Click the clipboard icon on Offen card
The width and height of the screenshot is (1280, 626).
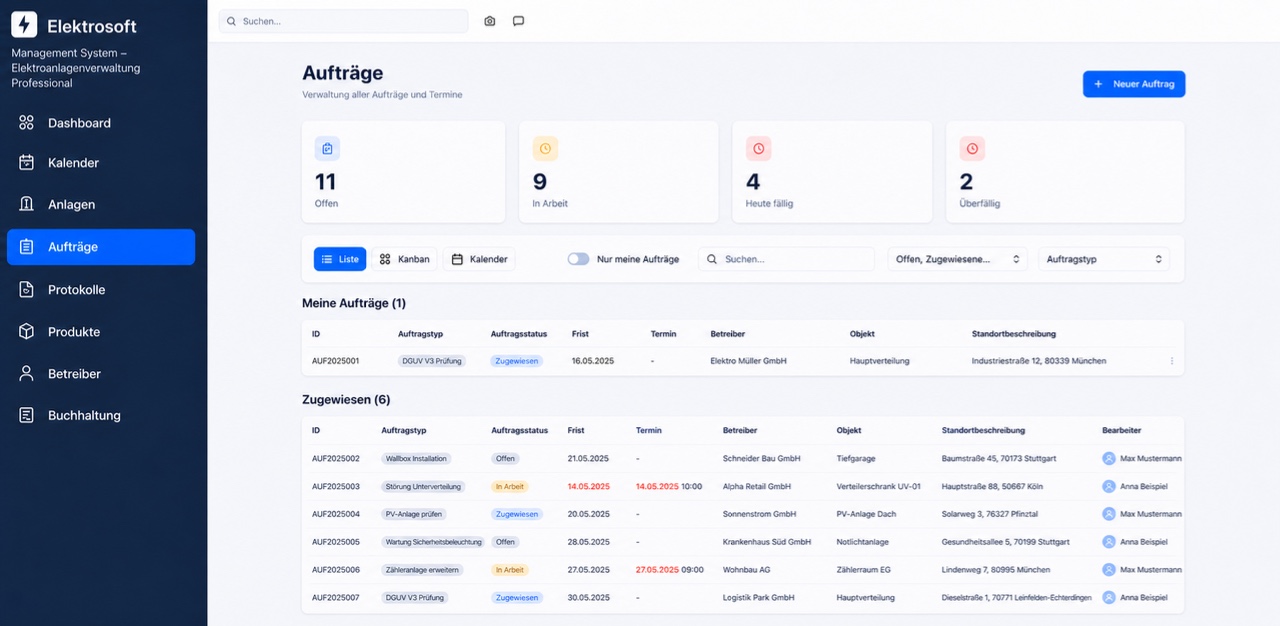click(x=327, y=149)
